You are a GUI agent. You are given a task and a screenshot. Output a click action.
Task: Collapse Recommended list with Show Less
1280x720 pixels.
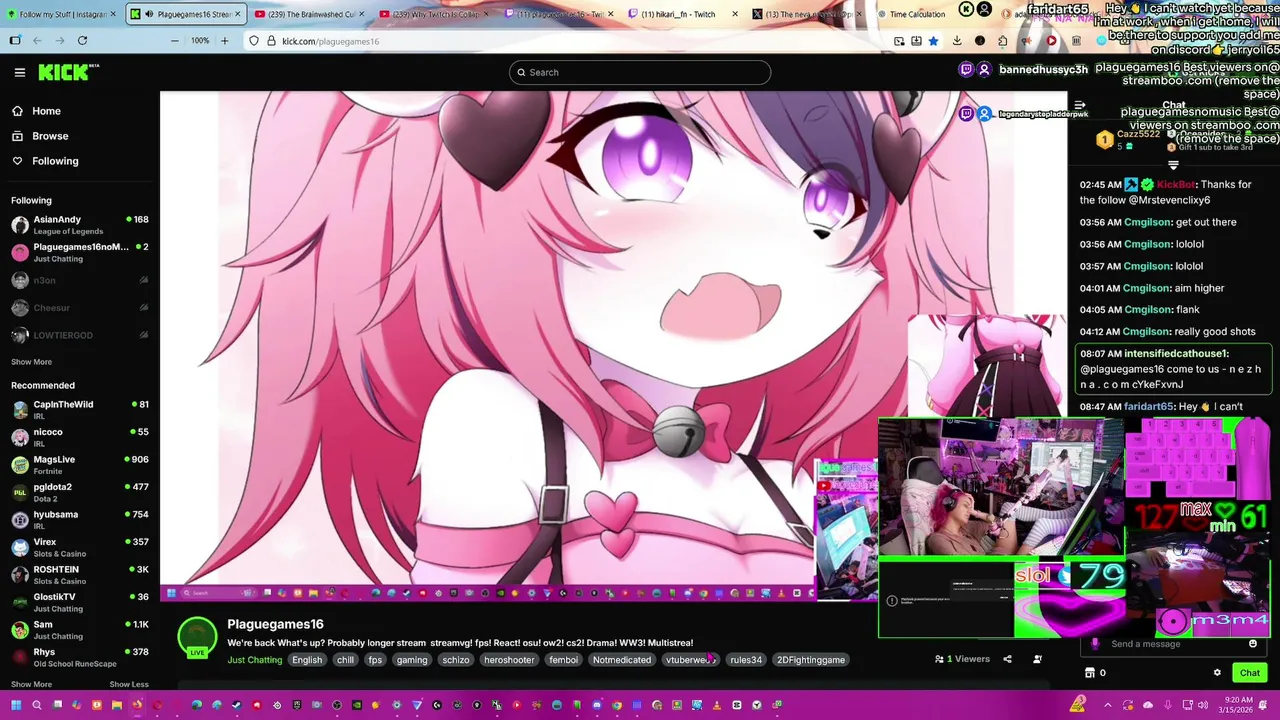coord(128,684)
